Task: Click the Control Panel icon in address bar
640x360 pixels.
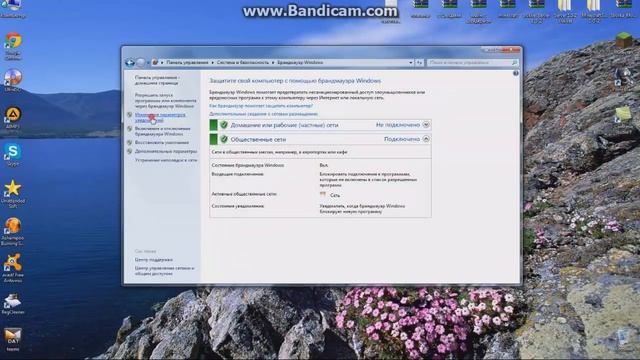Action: point(155,62)
